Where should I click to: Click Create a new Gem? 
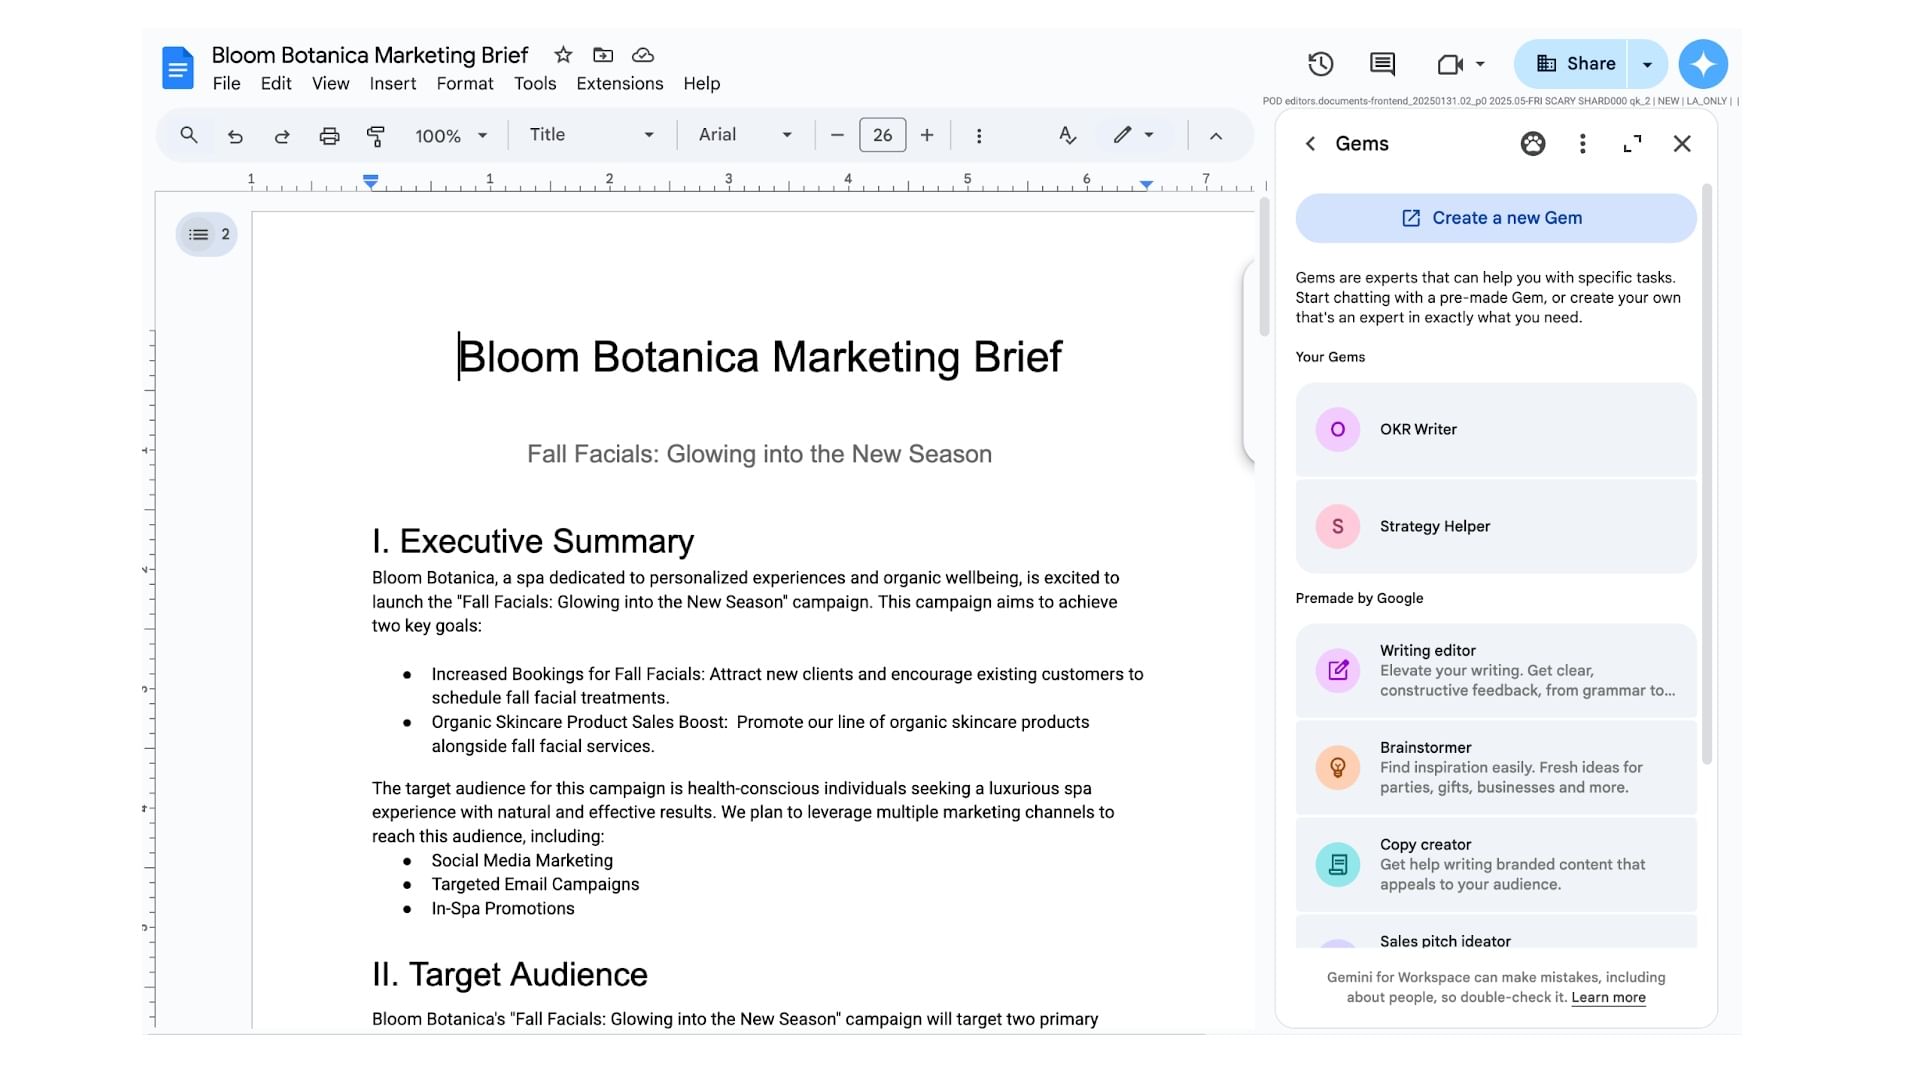click(1494, 218)
